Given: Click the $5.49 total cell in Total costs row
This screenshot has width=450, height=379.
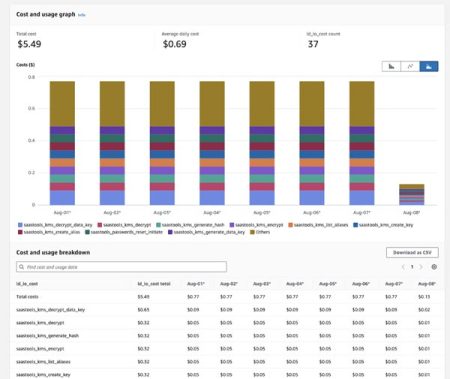Looking at the screenshot, I should tap(143, 297).
